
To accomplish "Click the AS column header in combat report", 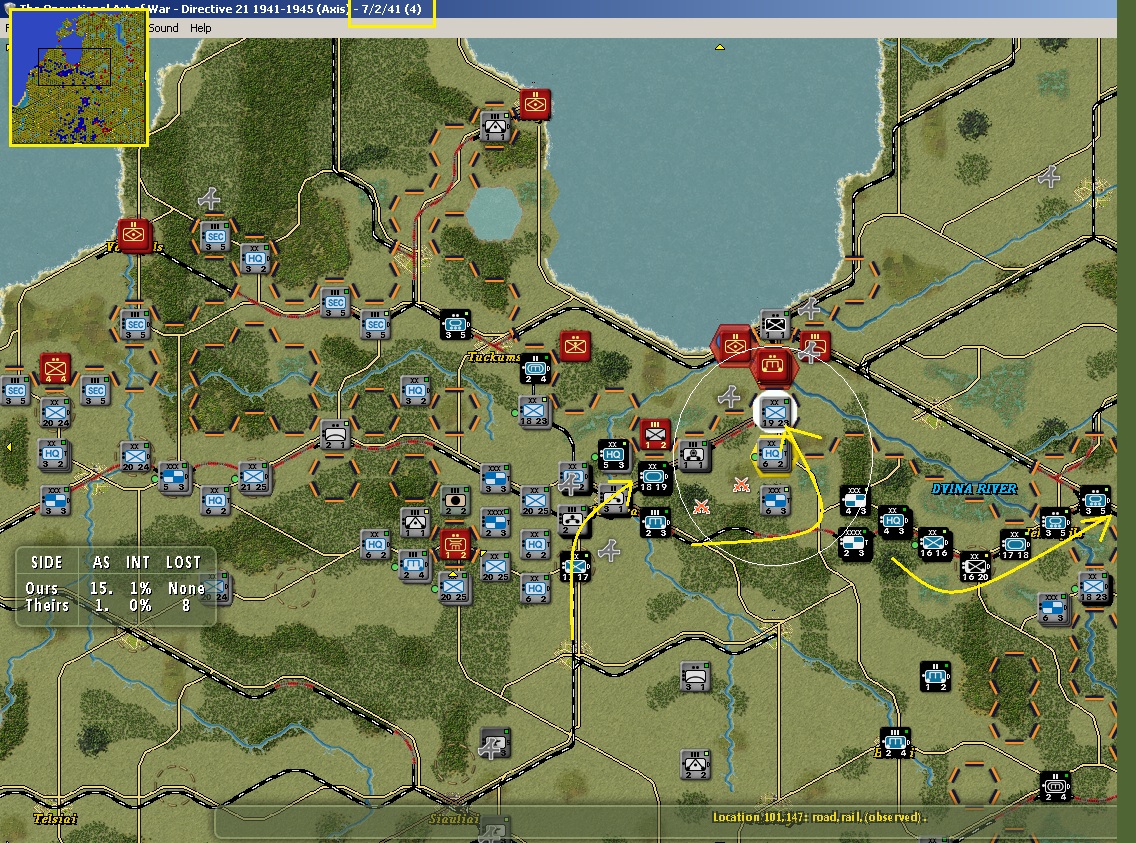I will (101, 563).
